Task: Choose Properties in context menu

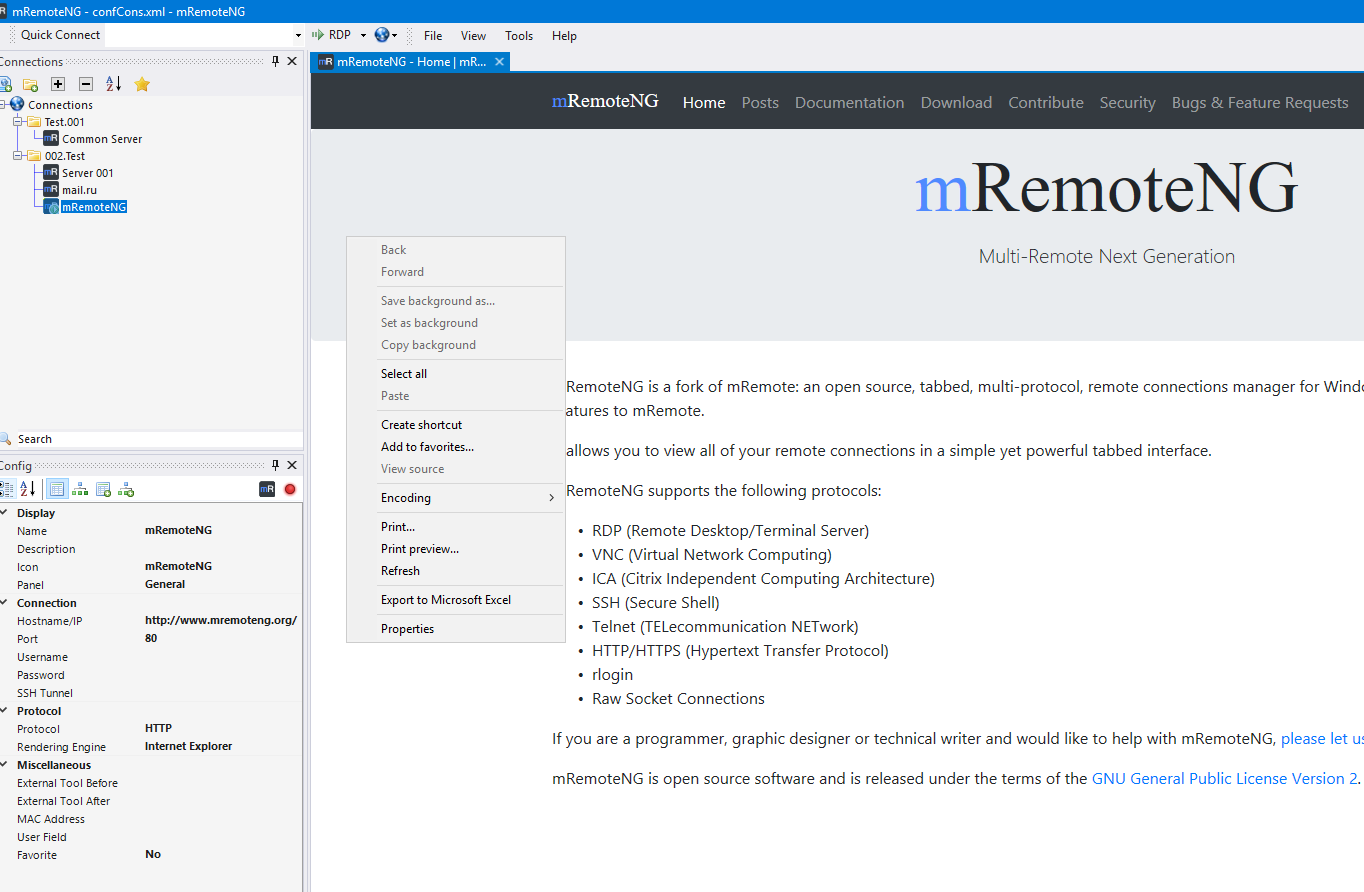Action: (x=456, y=629)
